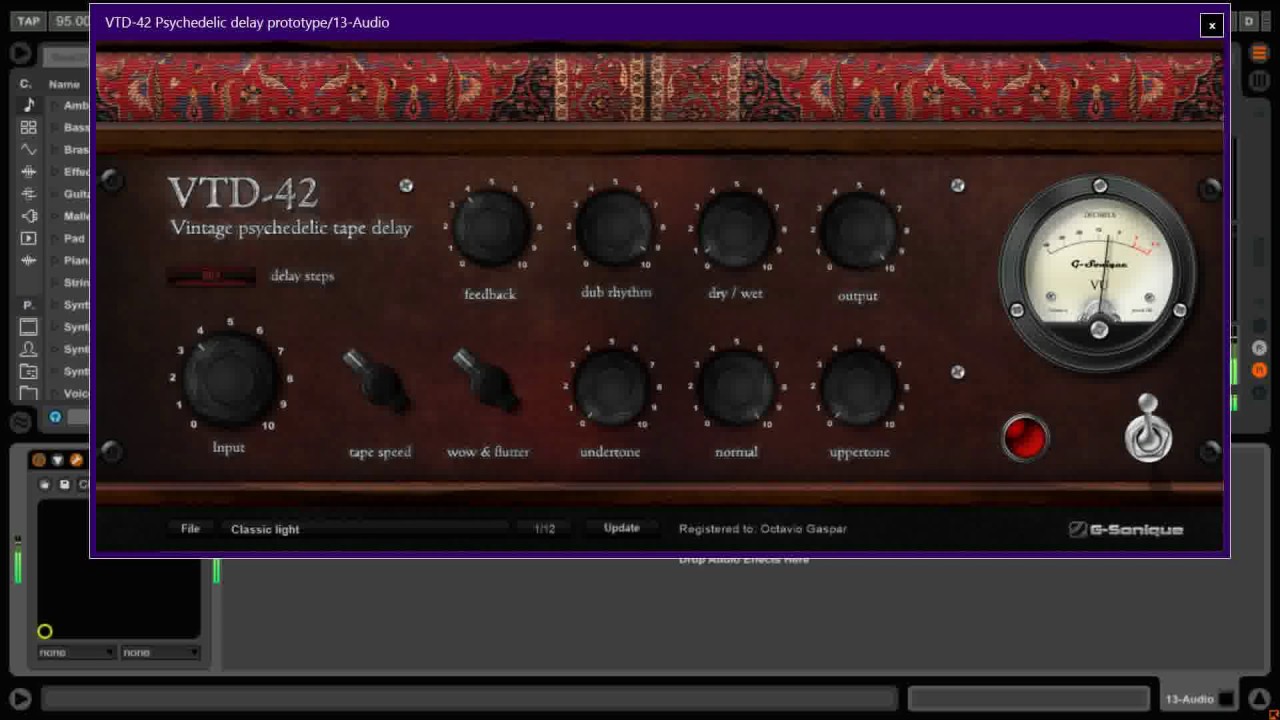Select the Audio Effects category icon

point(28,172)
